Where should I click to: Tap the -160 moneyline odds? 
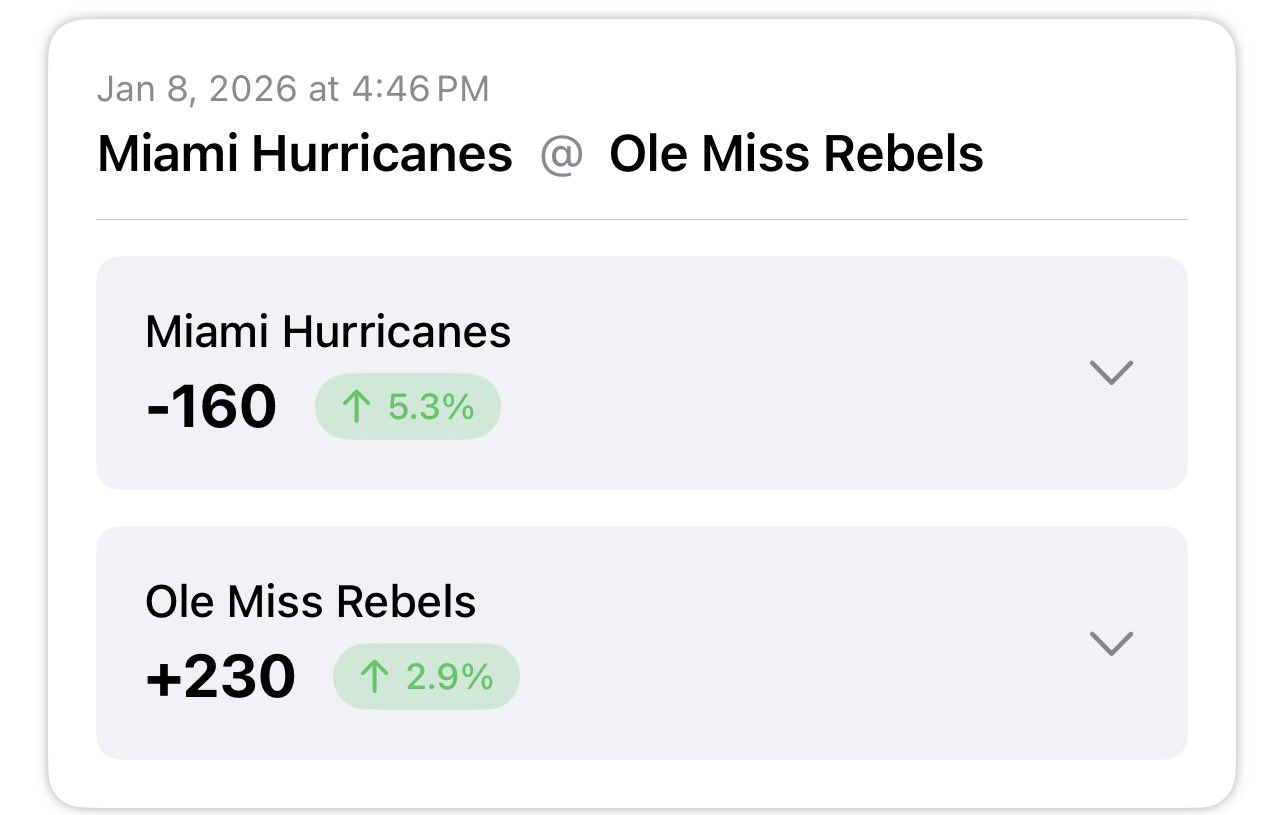(x=211, y=407)
